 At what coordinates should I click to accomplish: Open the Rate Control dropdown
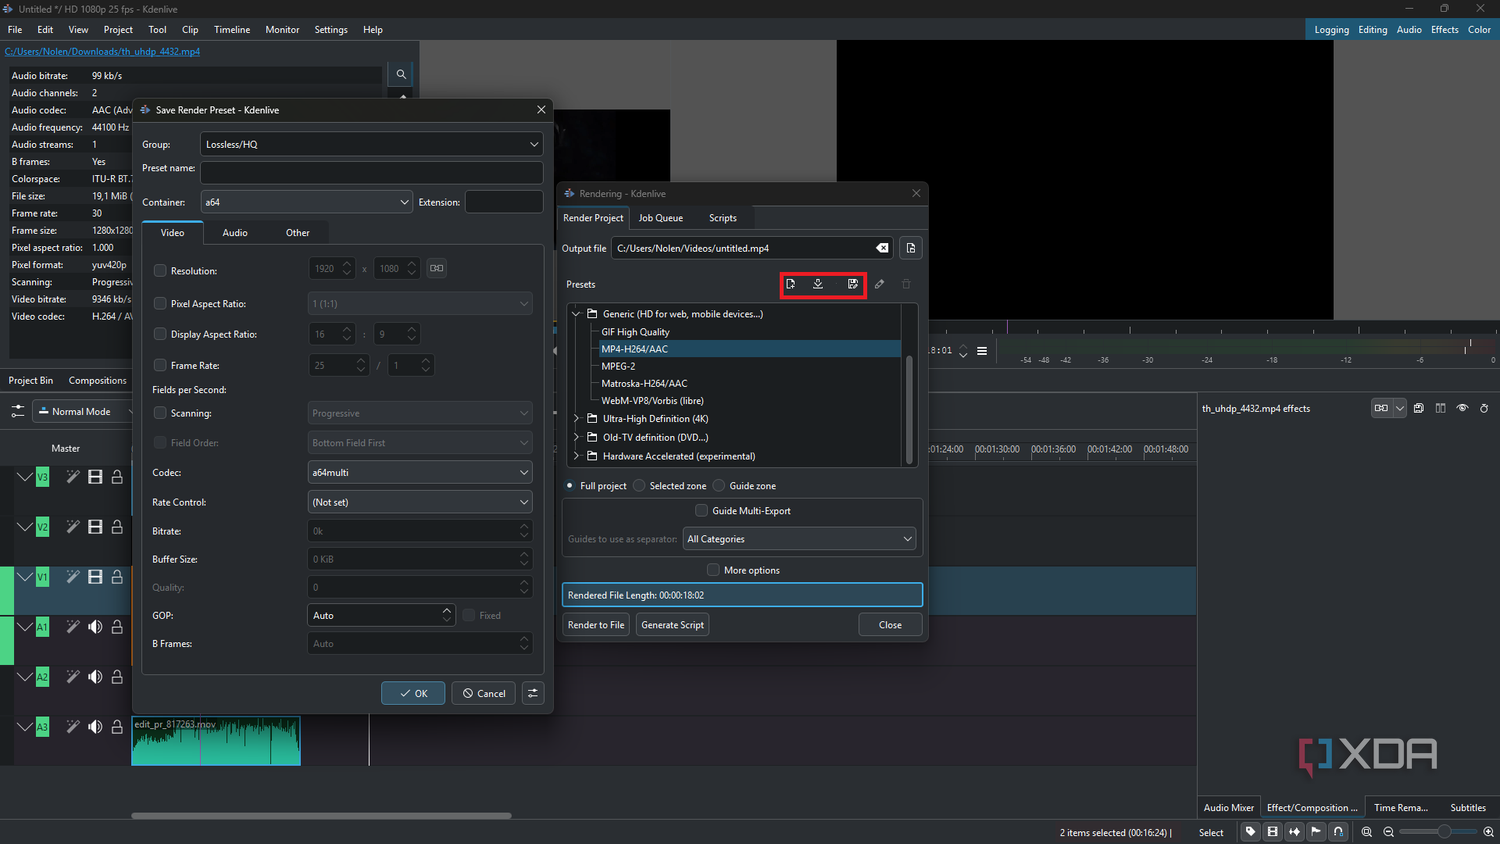pyautogui.click(x=420, y=502)
